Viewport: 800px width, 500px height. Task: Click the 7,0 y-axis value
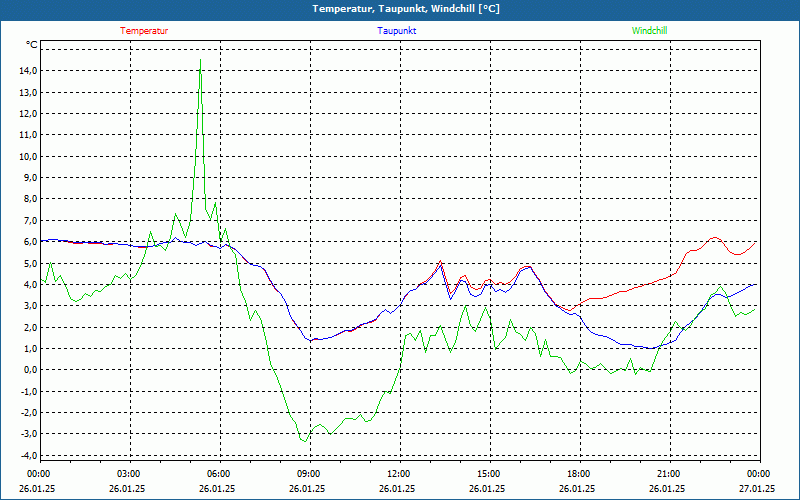tap(30, 220)
